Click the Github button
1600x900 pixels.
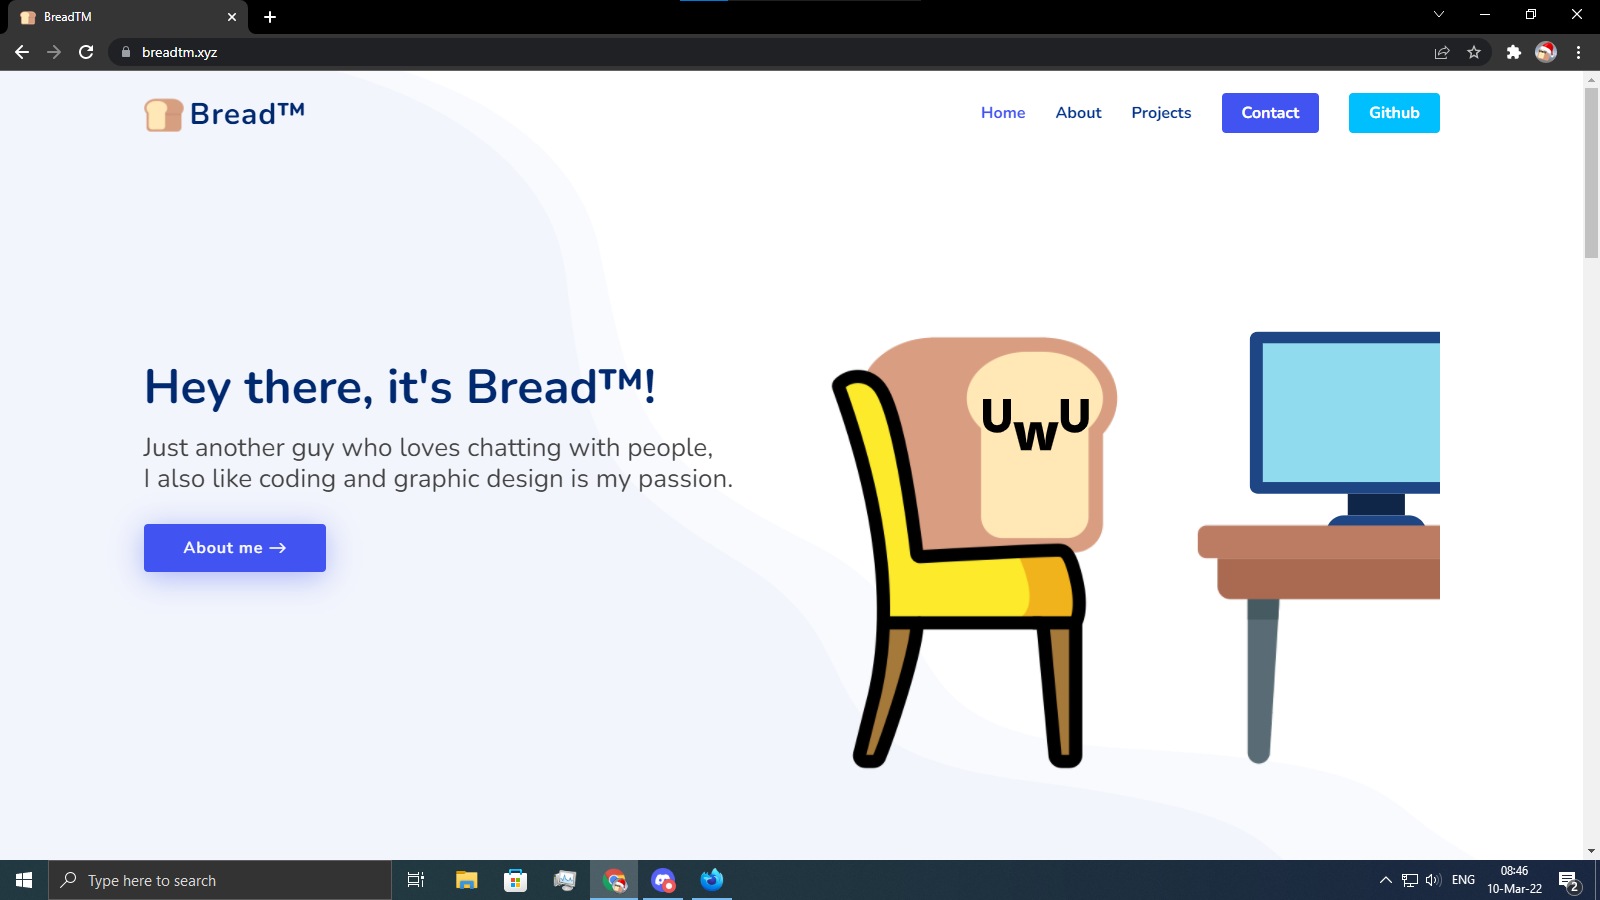coord(1393,113)
